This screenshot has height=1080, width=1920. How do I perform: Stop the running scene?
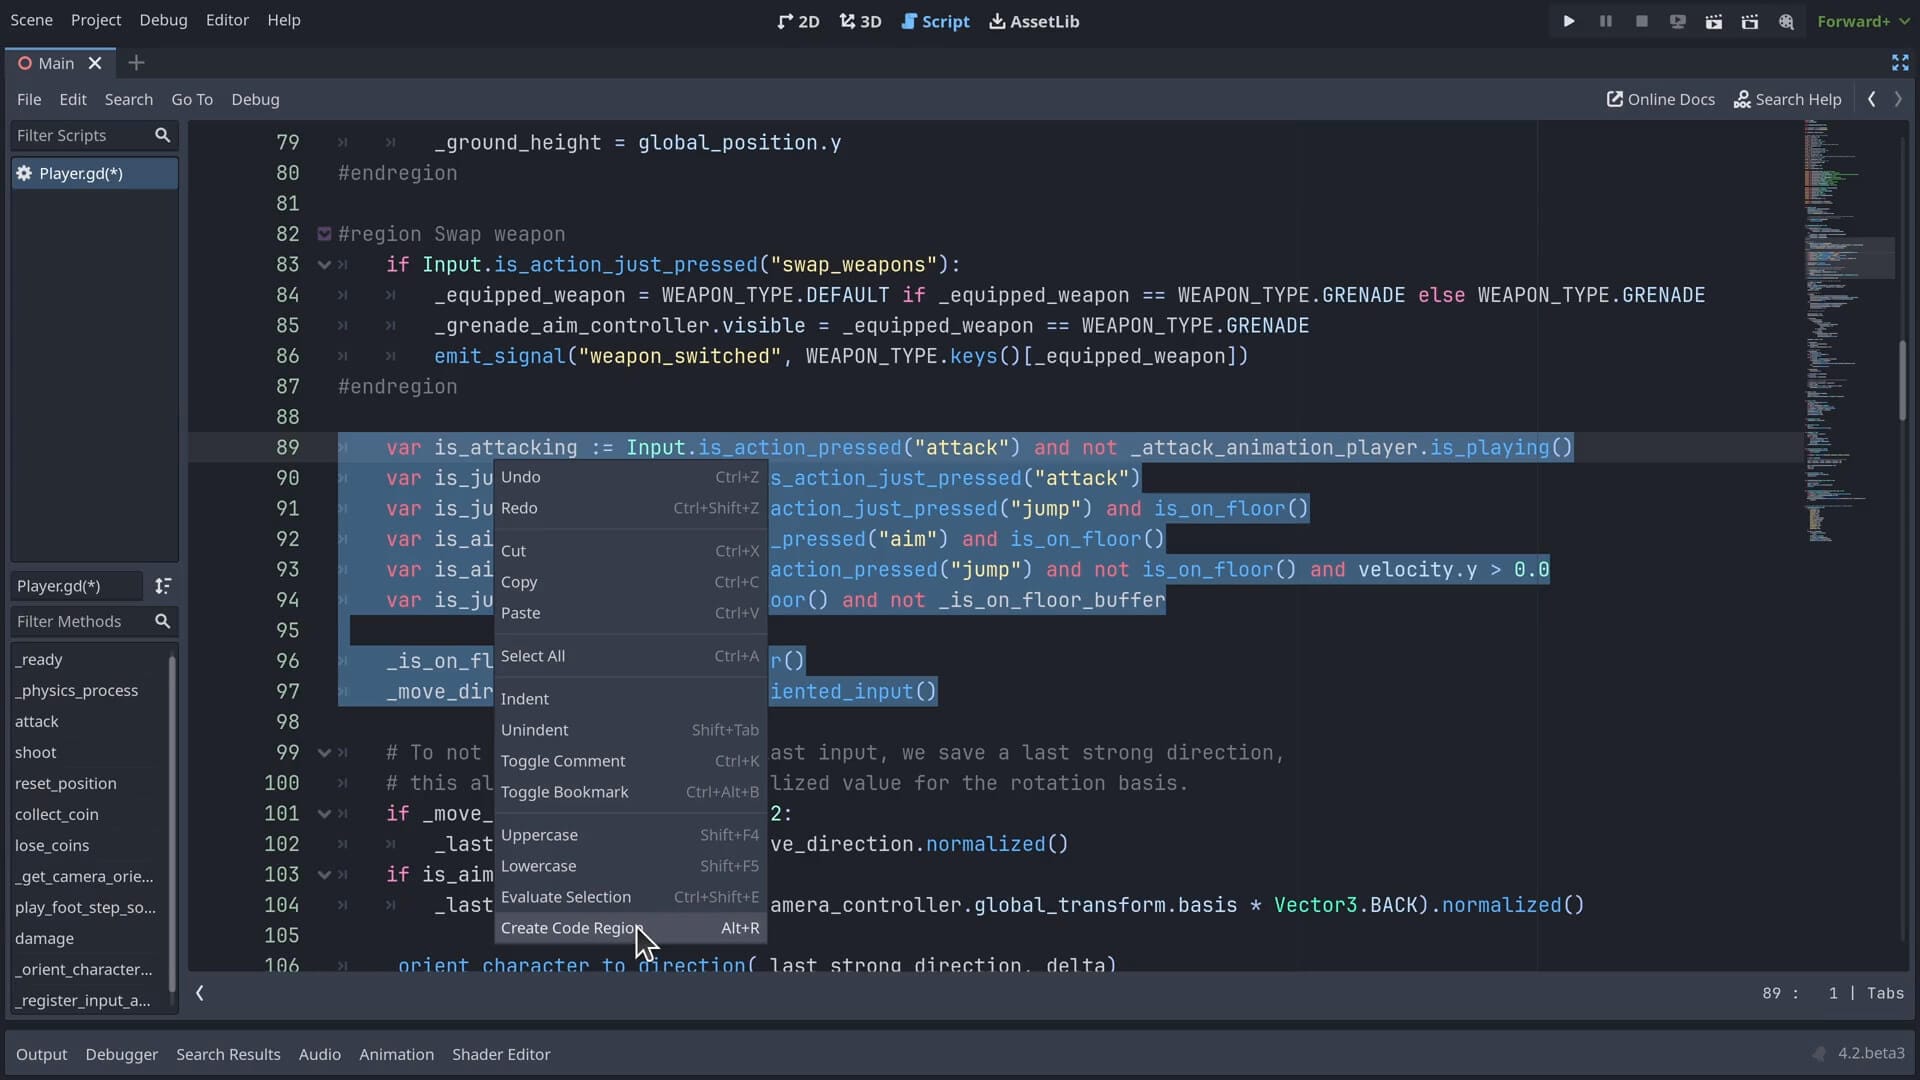(1641, 20)
